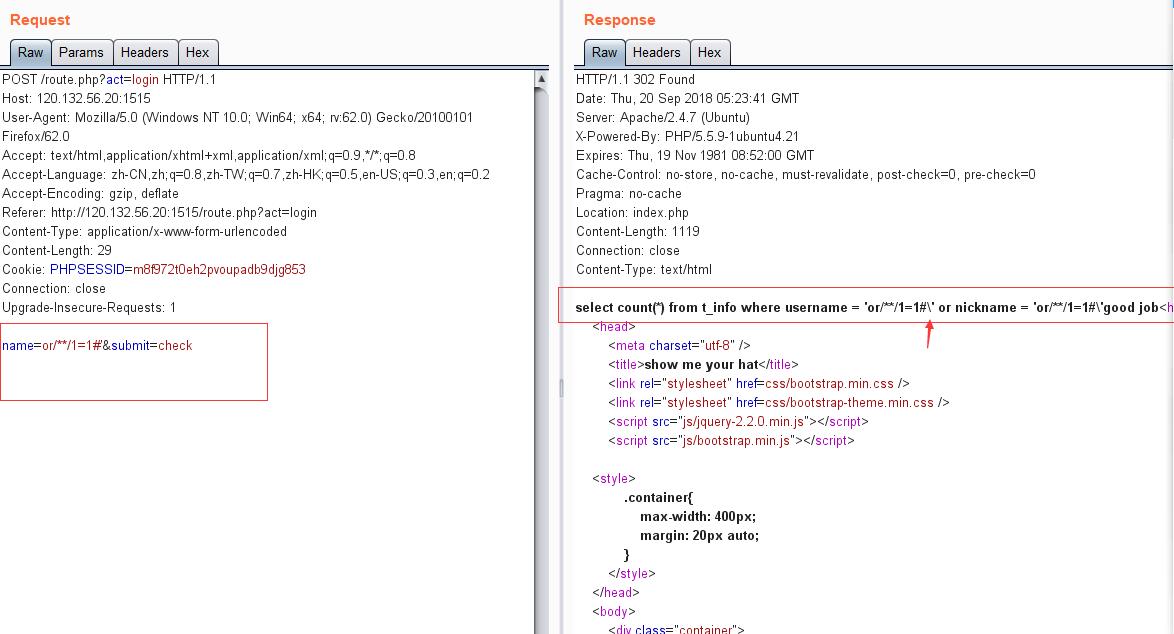Open the Request Headers tab

click(145, 52)
